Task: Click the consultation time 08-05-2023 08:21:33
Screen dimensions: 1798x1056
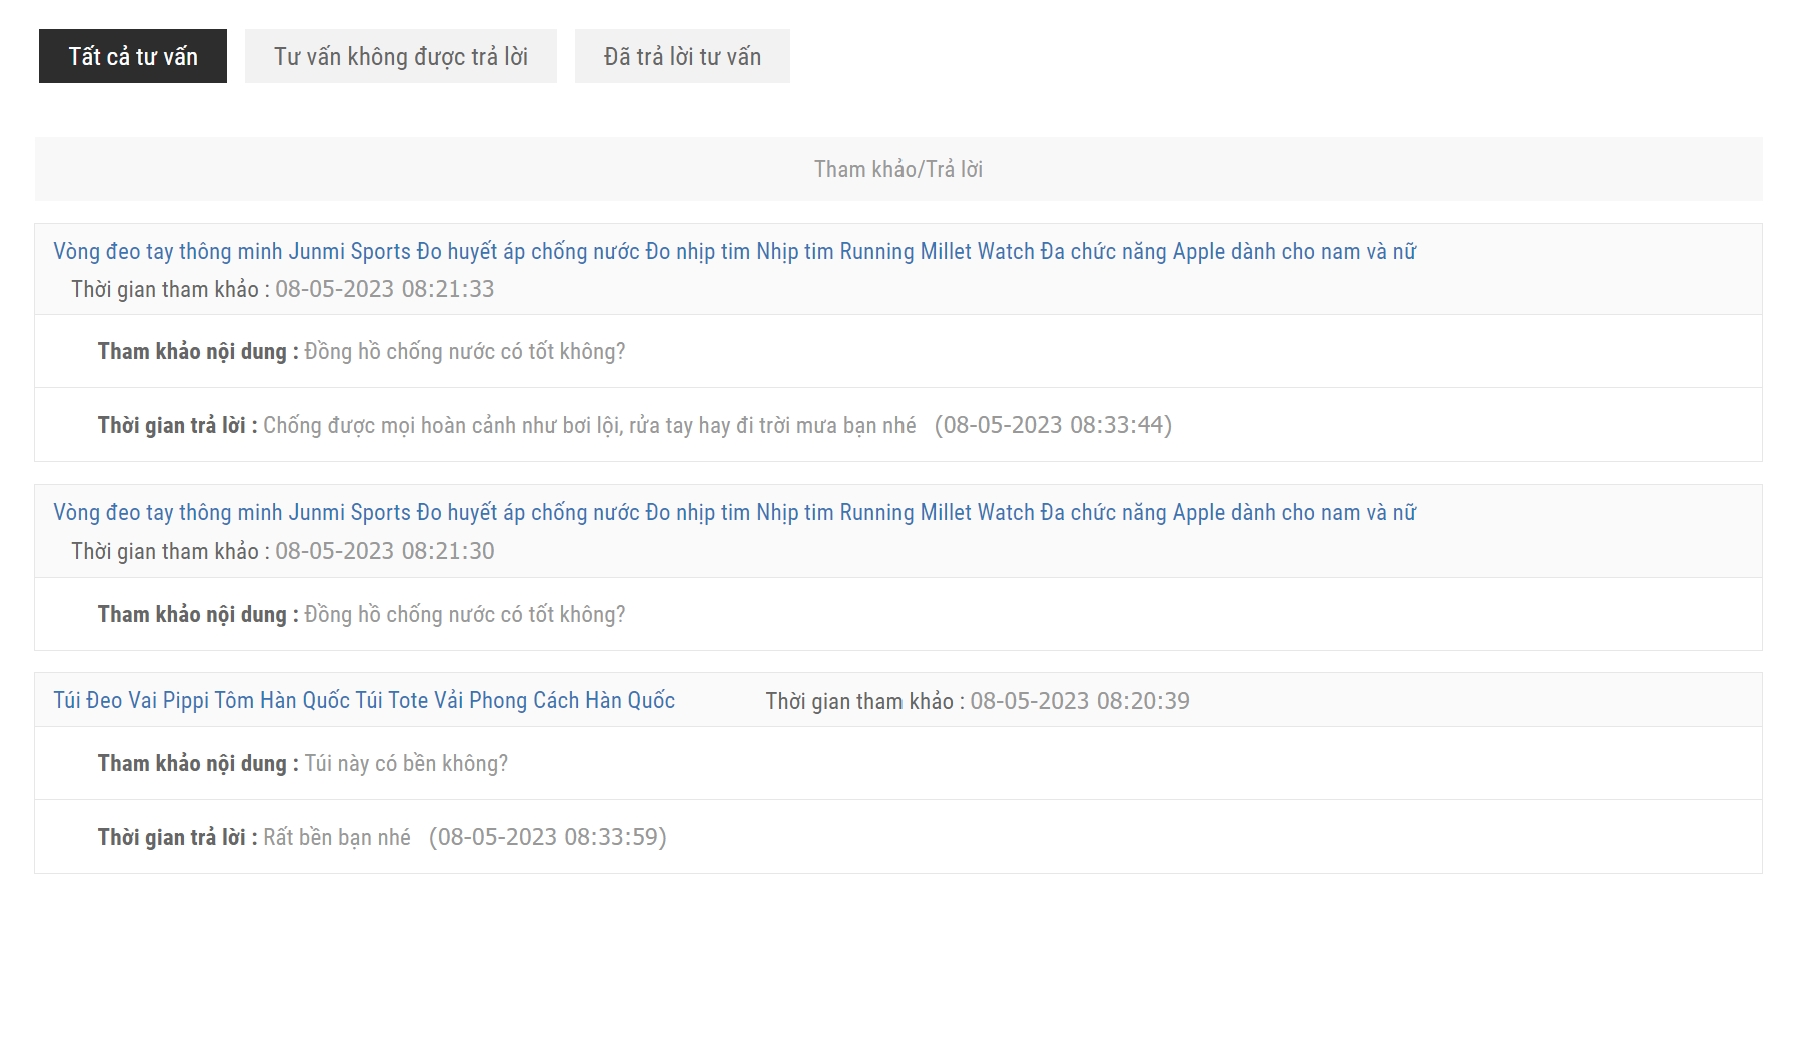Action: click(384, 289)
